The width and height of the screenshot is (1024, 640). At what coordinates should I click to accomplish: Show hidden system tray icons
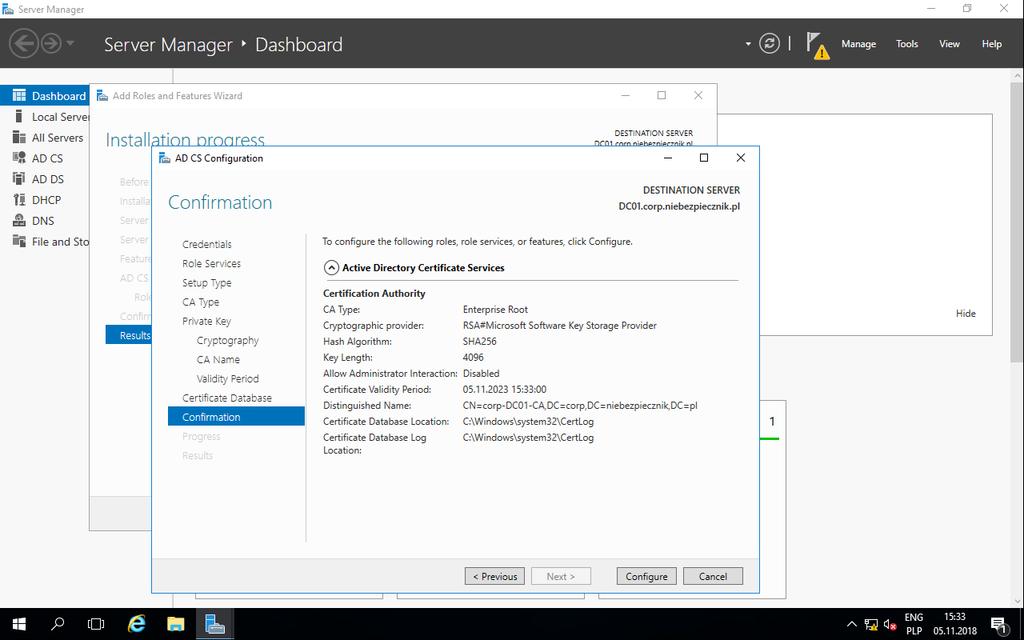click(852, 624)
